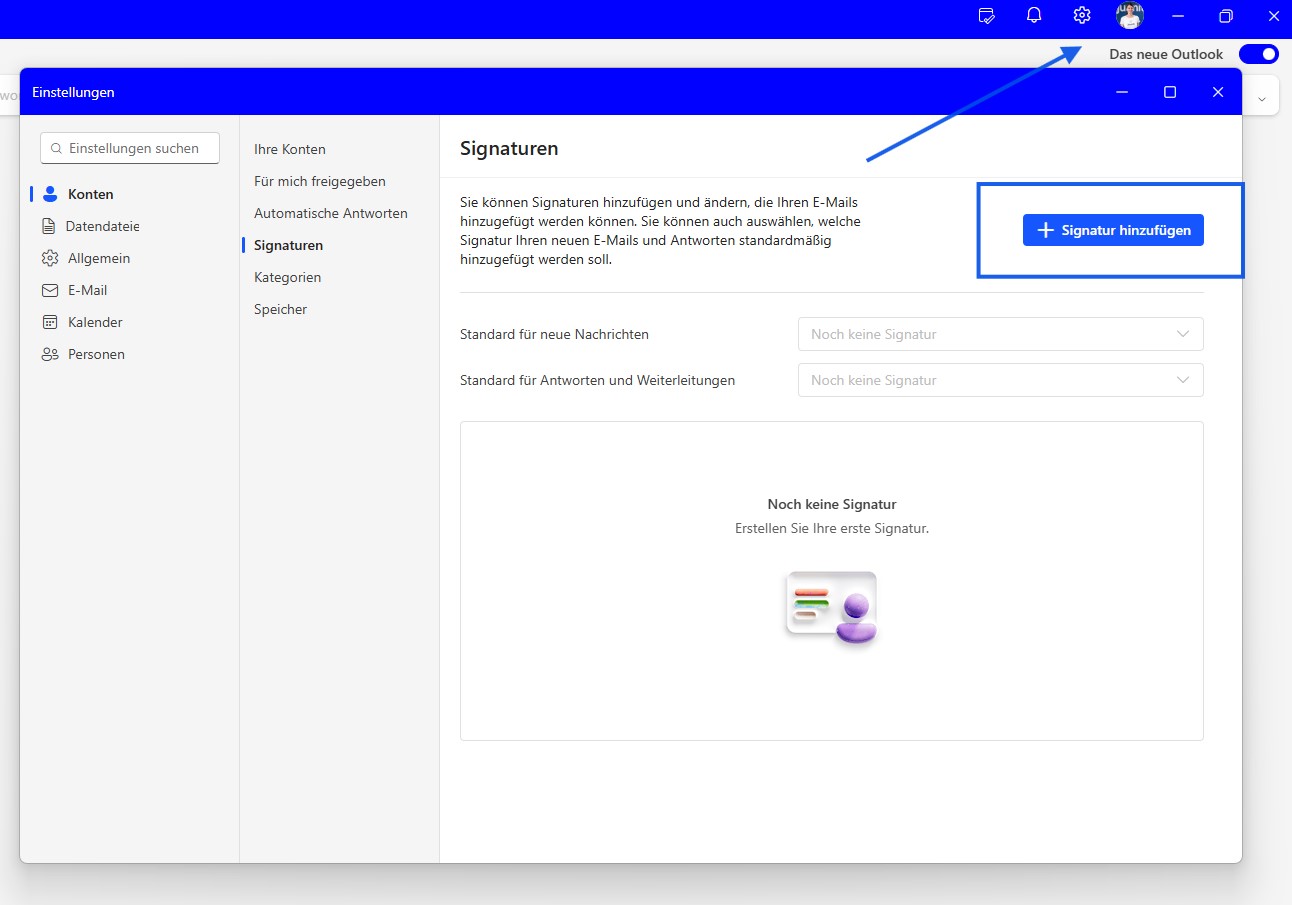Click the Noch keine Signatur heading

[x=832, y=504]
